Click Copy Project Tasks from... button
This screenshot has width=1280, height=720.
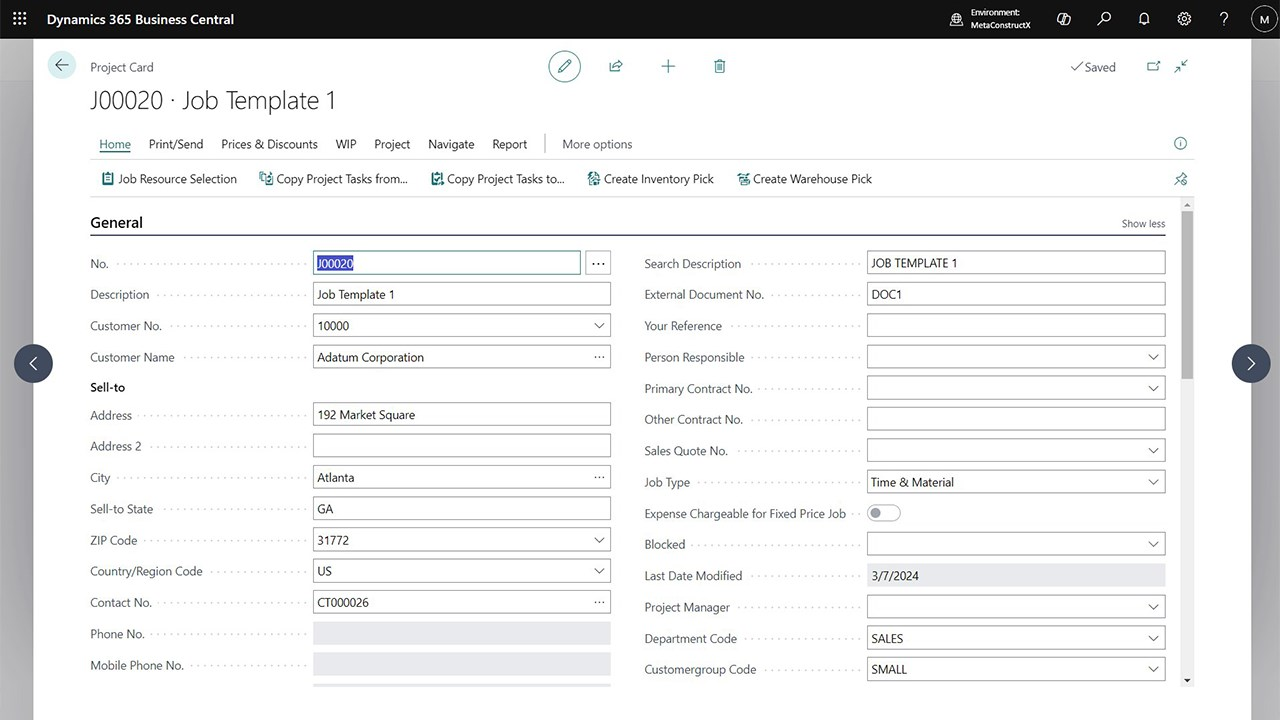pos(333,179)
